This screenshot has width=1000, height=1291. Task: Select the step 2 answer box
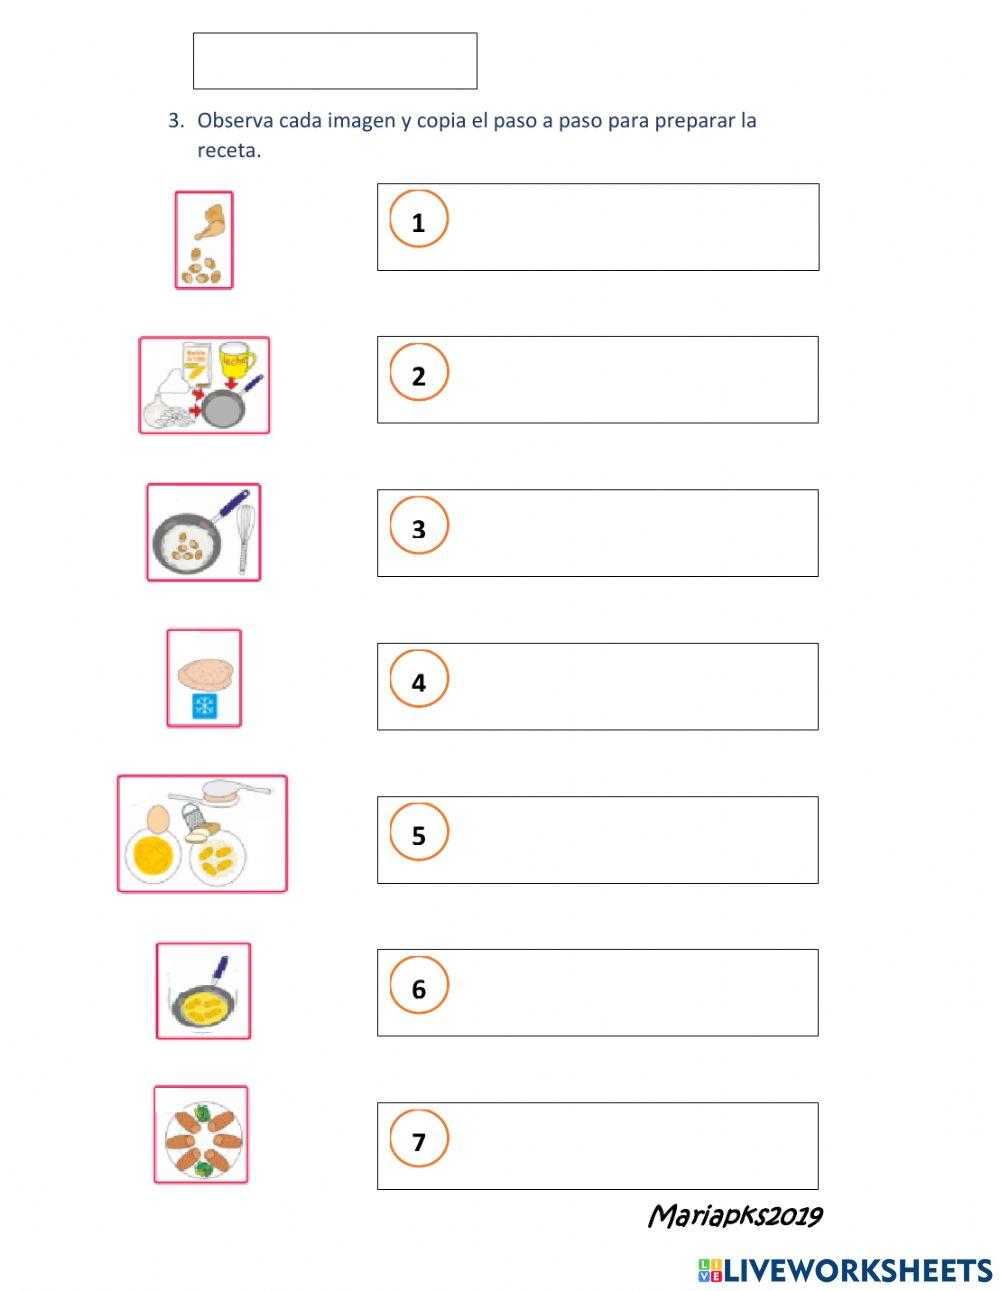[630, 380]
